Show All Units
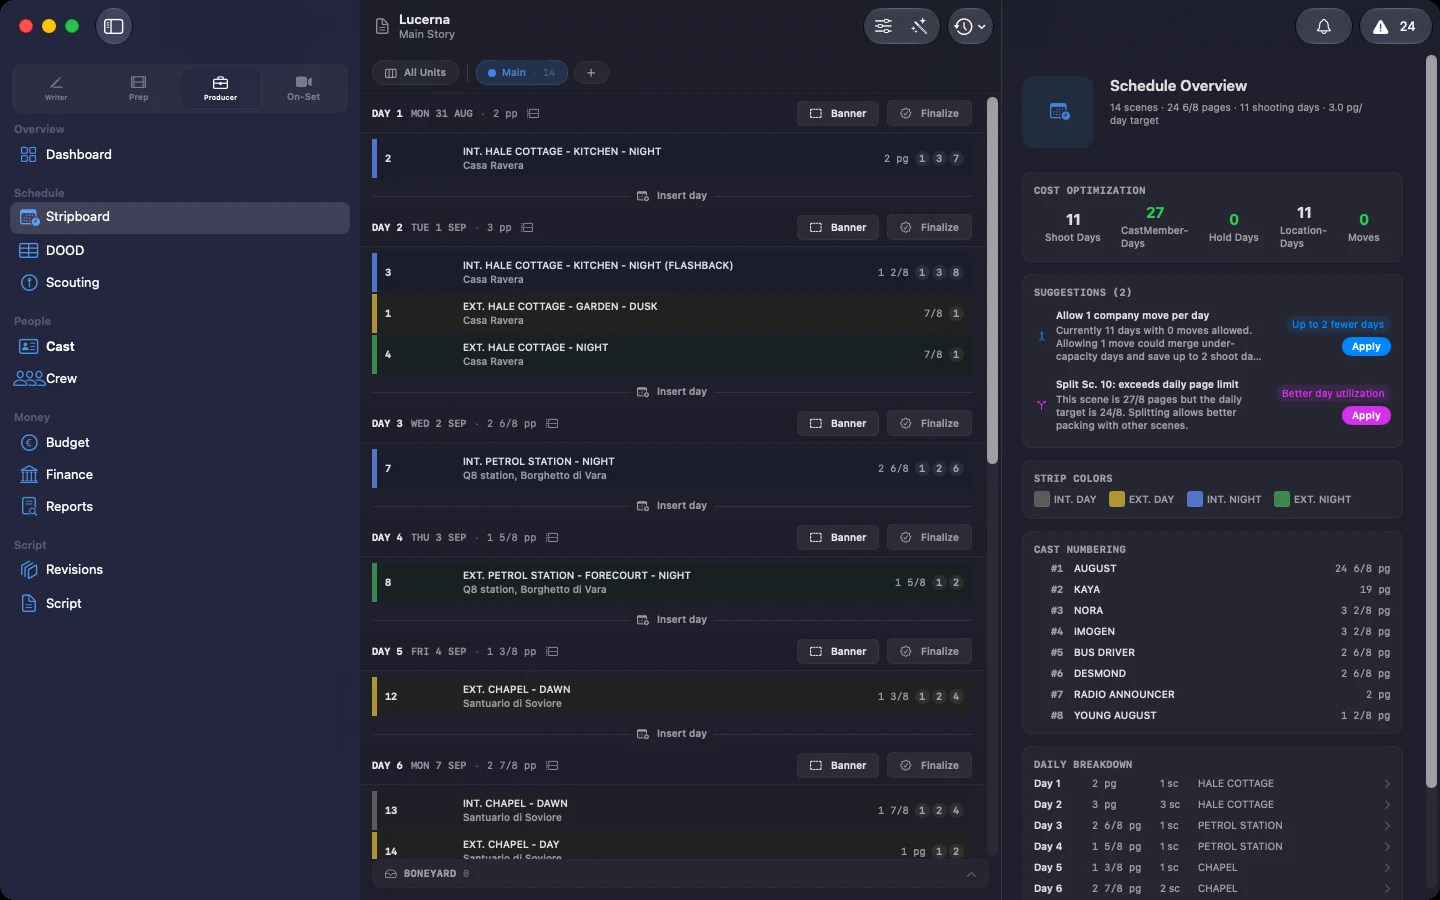The height and width of the screenshot is (900, 1440). pyautogui.click(x=416, y=73)
